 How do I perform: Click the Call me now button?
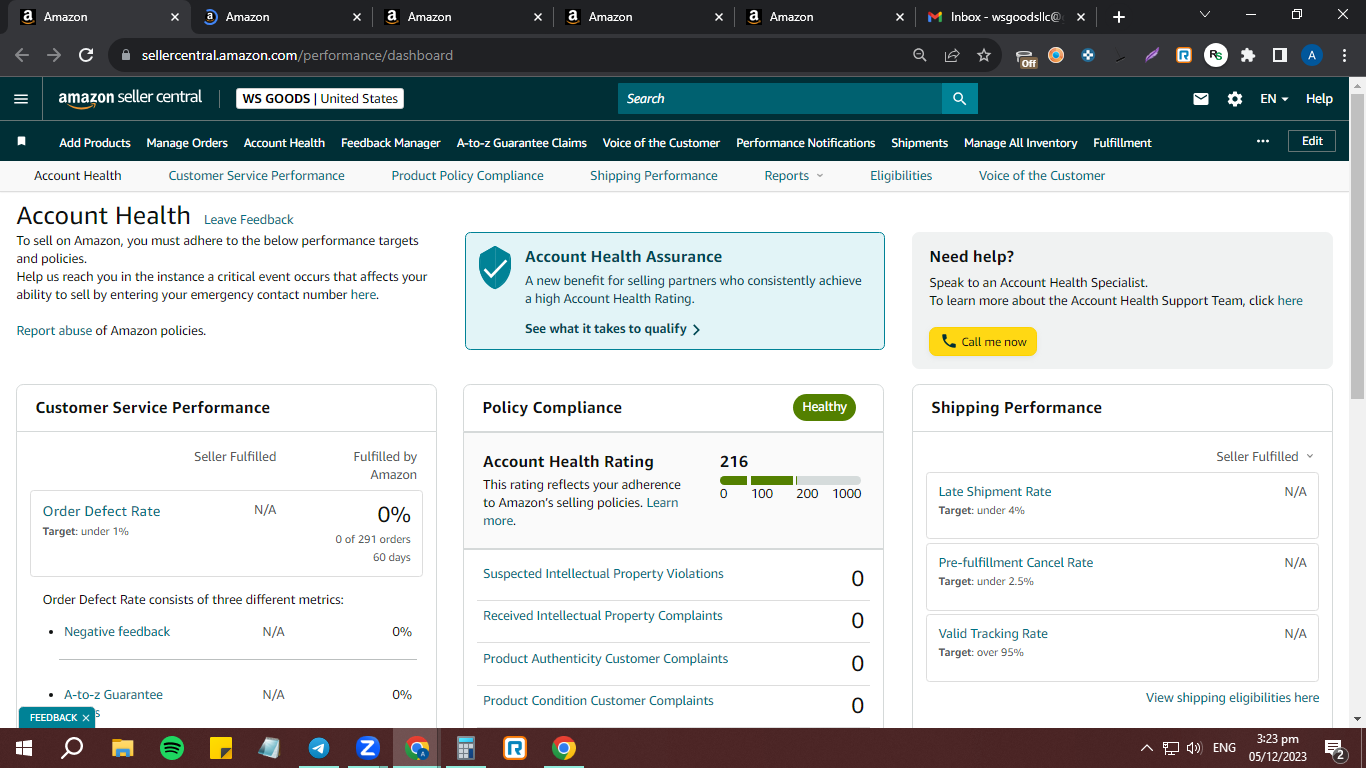983,341
